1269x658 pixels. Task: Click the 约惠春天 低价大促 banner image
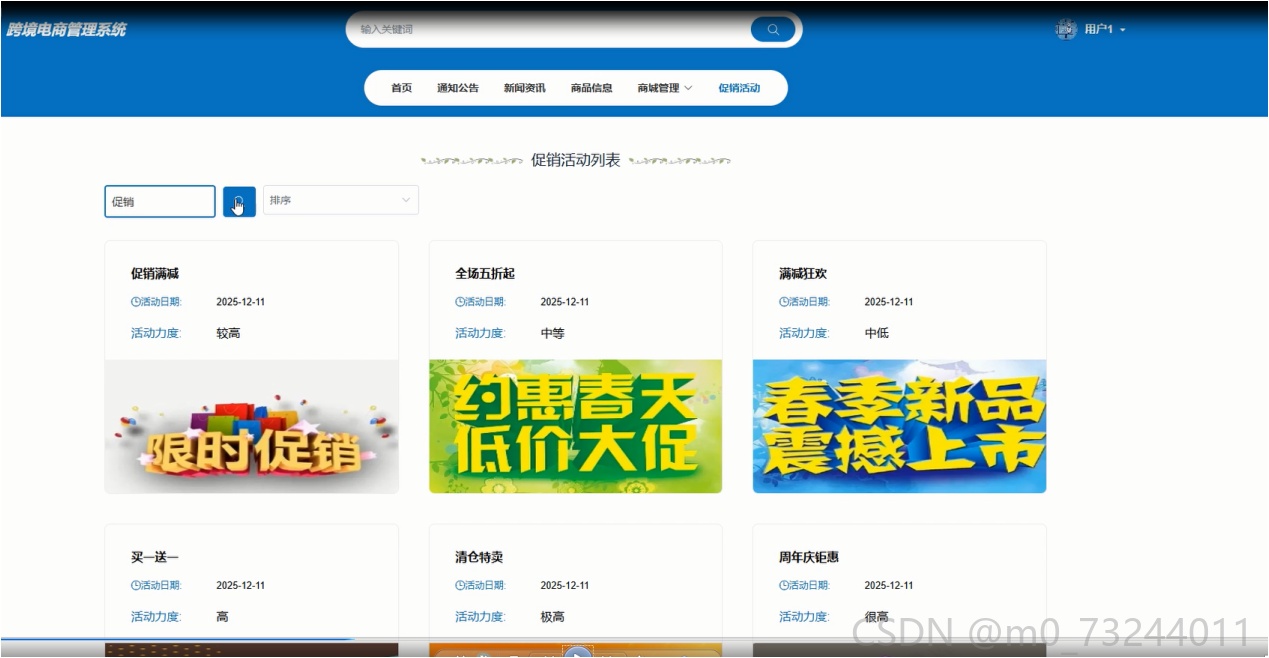576,427
